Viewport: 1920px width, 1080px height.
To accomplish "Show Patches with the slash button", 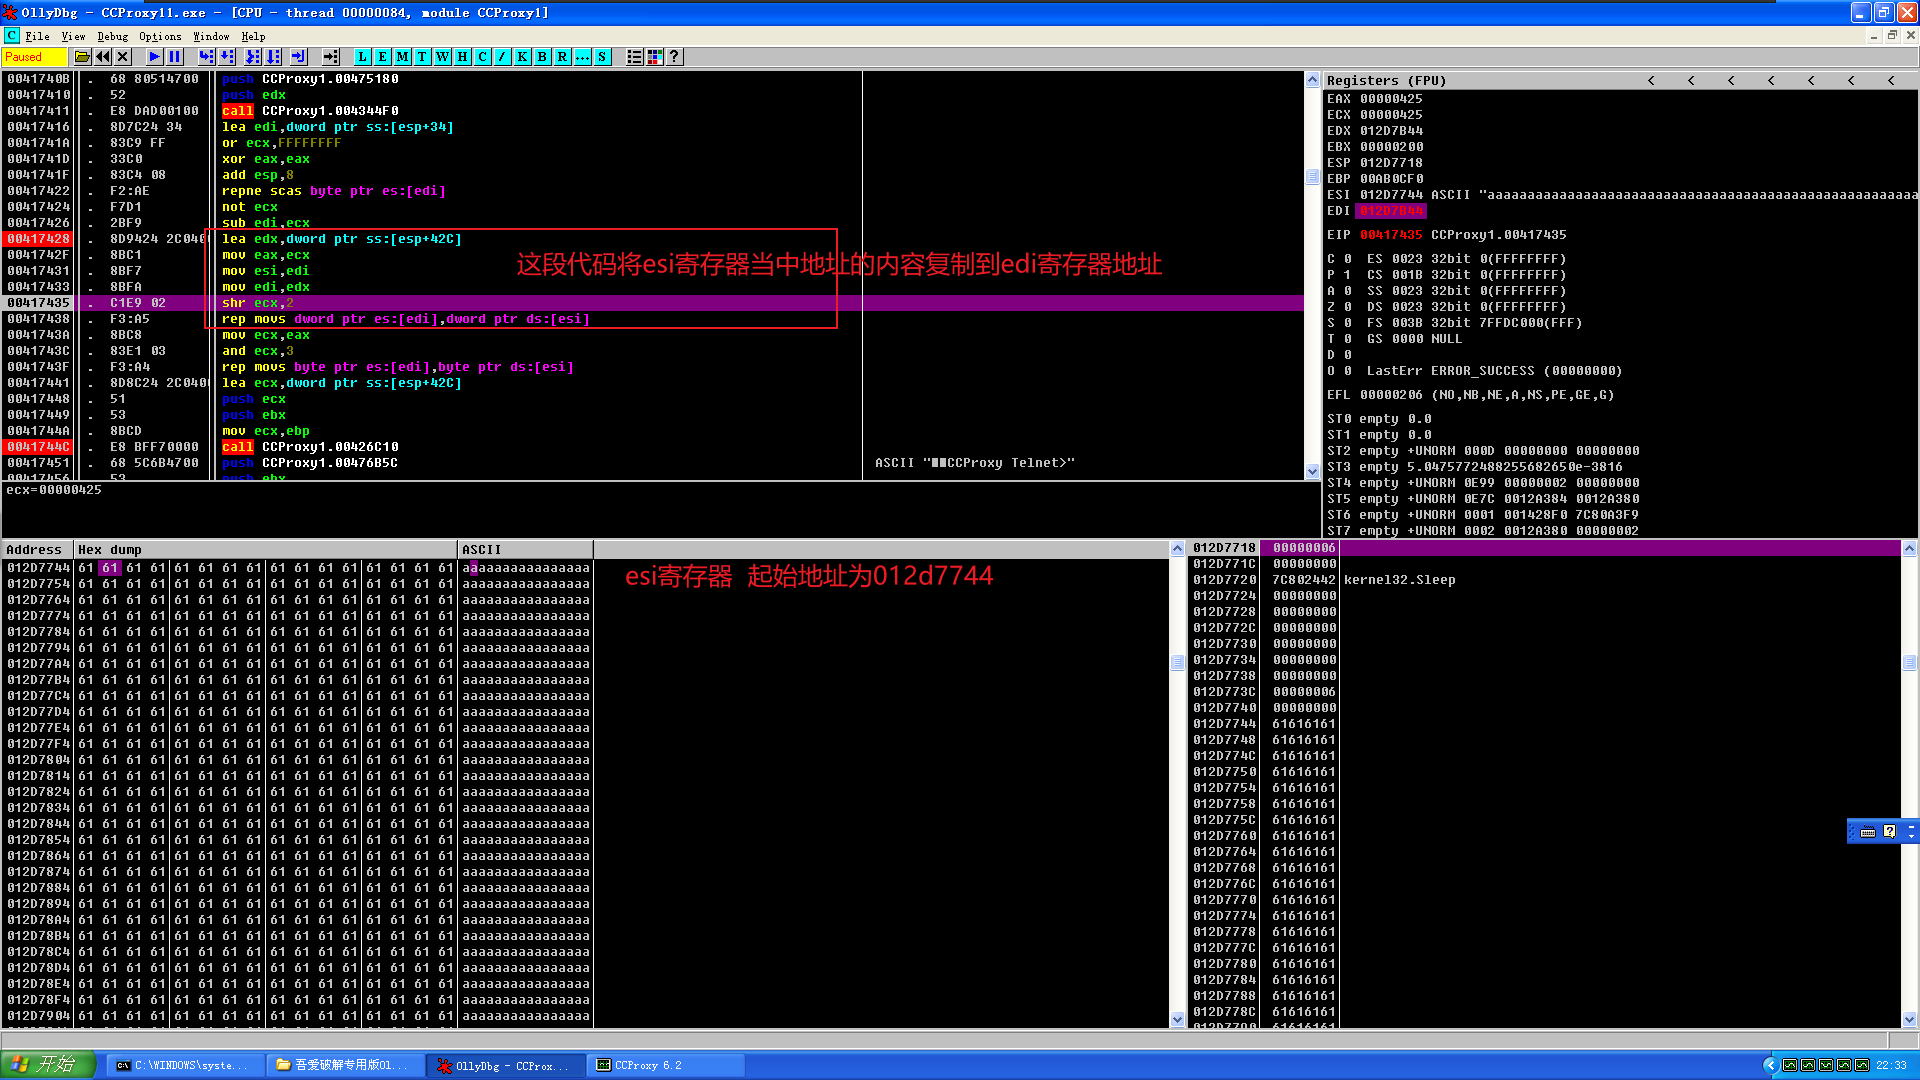I will click(502, 57).
